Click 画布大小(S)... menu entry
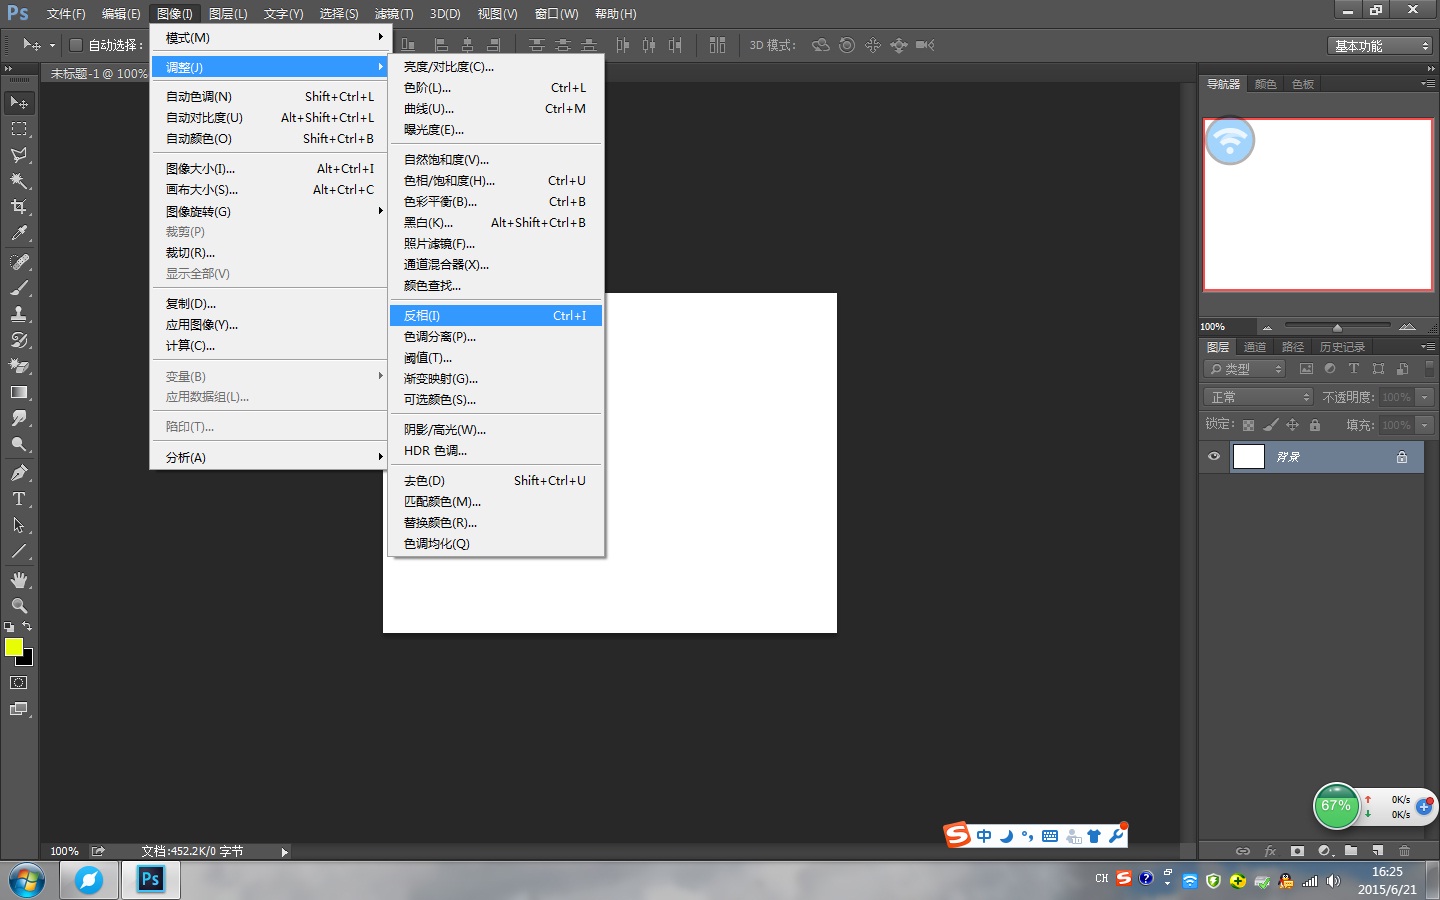 (x=268, y=190)
